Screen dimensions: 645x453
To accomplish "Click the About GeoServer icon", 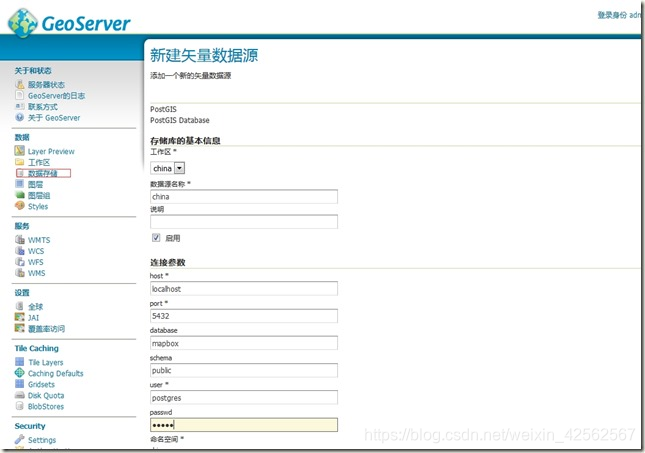I will pos(19,117).
